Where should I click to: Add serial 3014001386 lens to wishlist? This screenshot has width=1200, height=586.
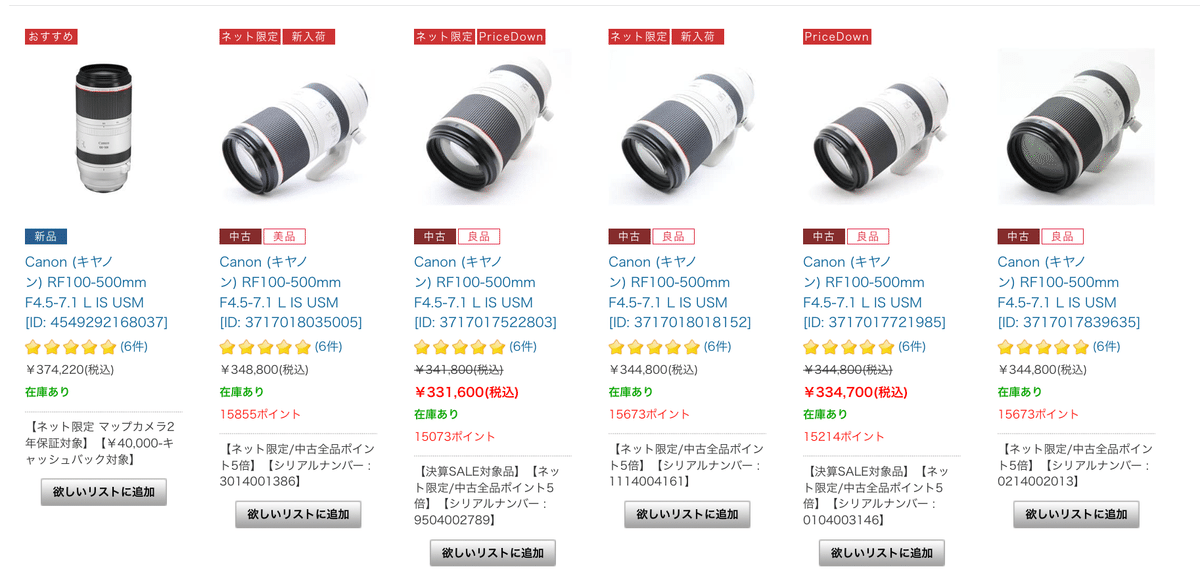298,514
